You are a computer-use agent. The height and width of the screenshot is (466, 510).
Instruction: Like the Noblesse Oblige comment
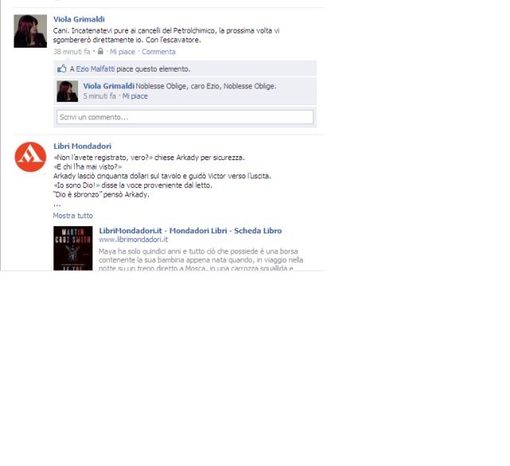tap(135, 96)
